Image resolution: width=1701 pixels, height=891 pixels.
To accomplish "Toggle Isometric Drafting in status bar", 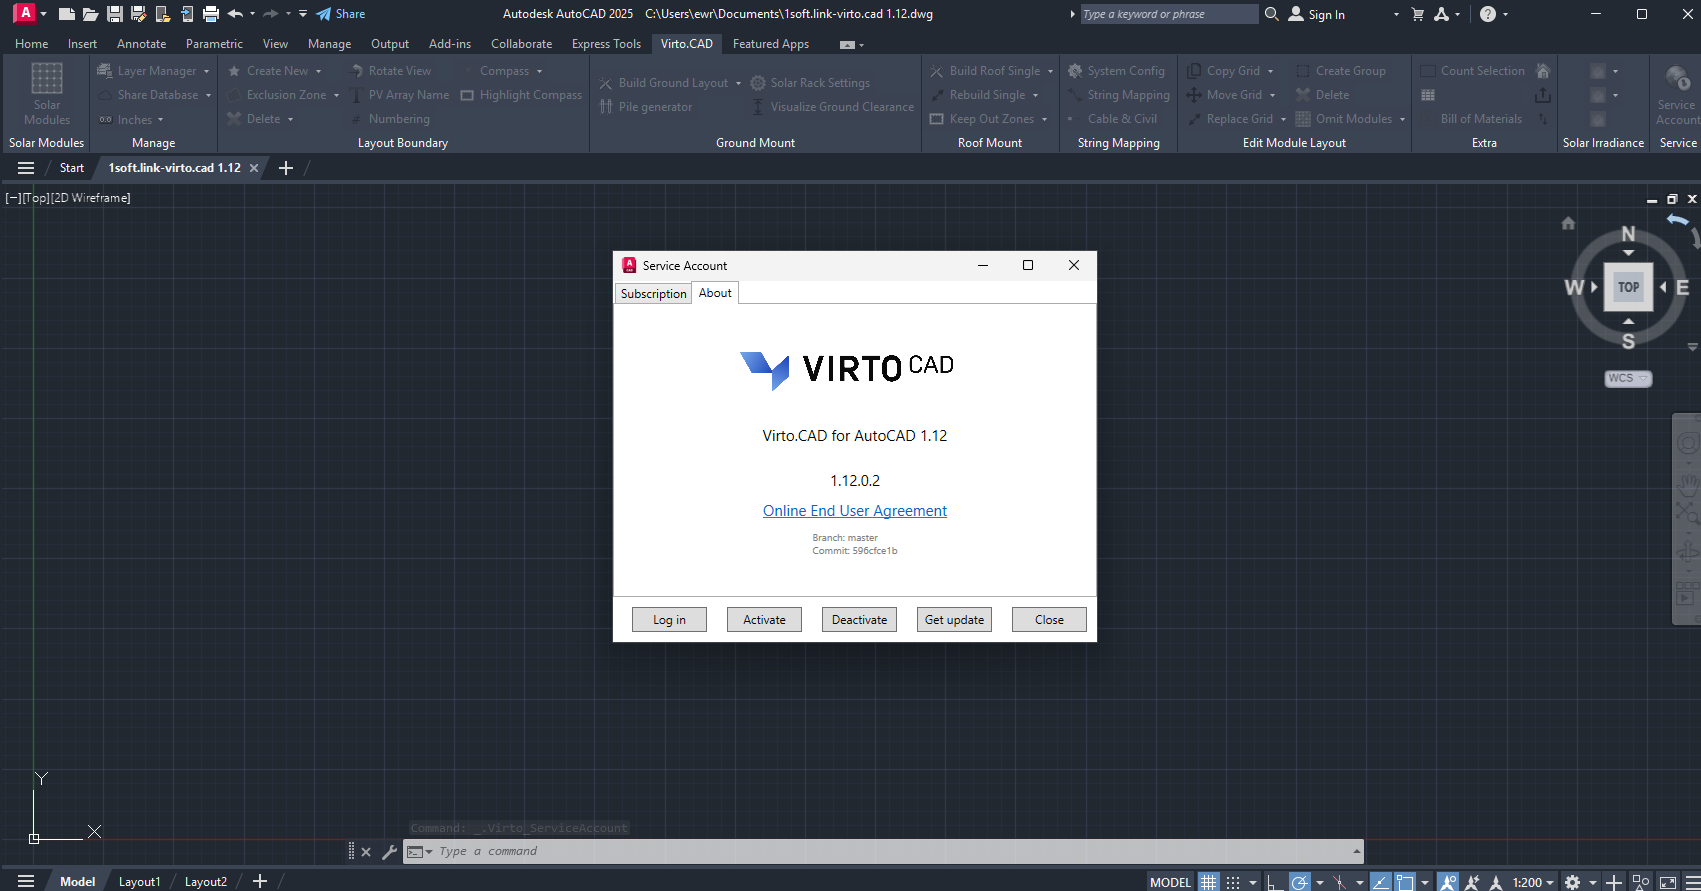I will tap(1339, 882).
